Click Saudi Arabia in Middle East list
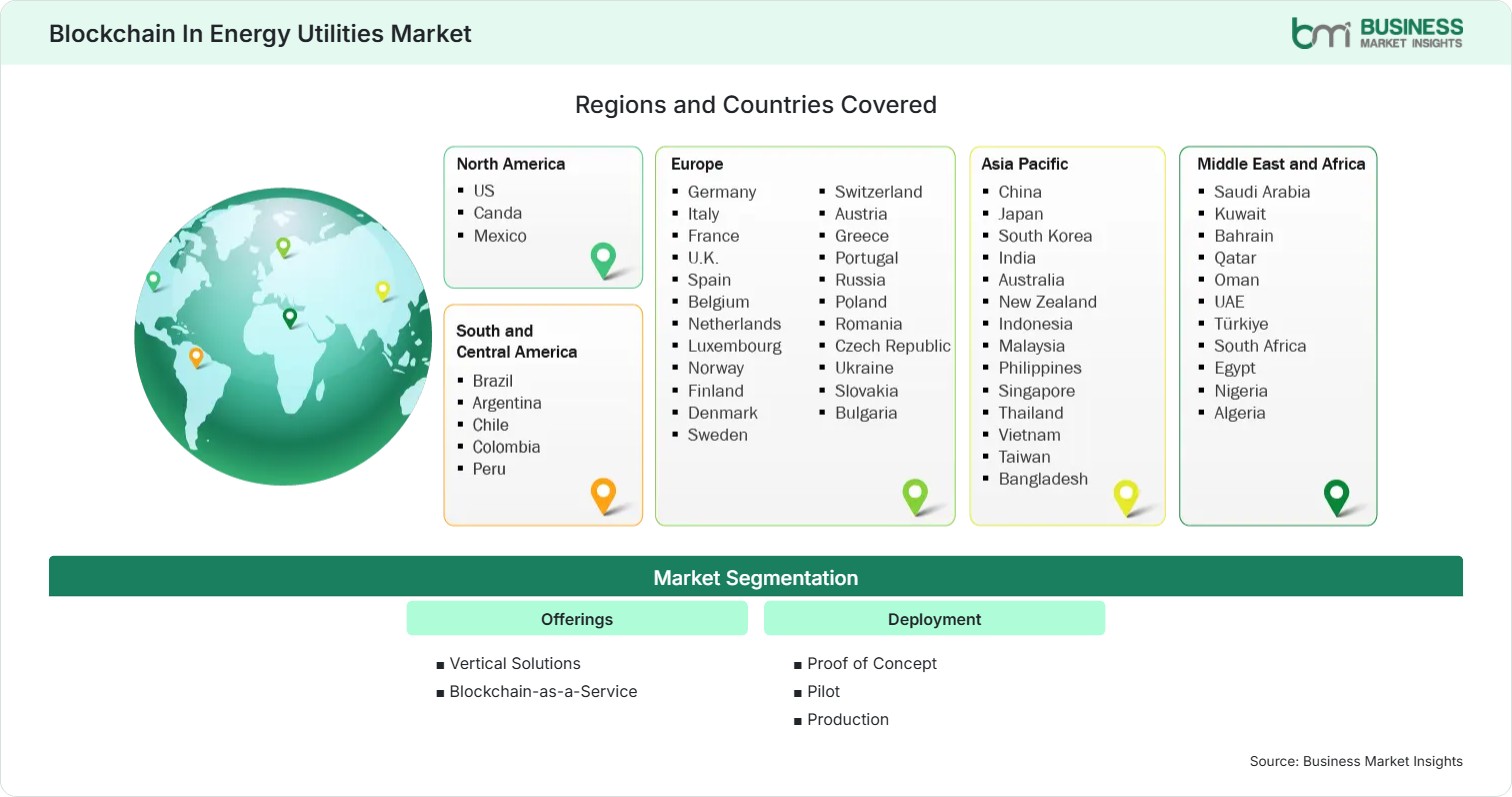This screenshot has height=797, width=1512. [x=1262, y=192]
